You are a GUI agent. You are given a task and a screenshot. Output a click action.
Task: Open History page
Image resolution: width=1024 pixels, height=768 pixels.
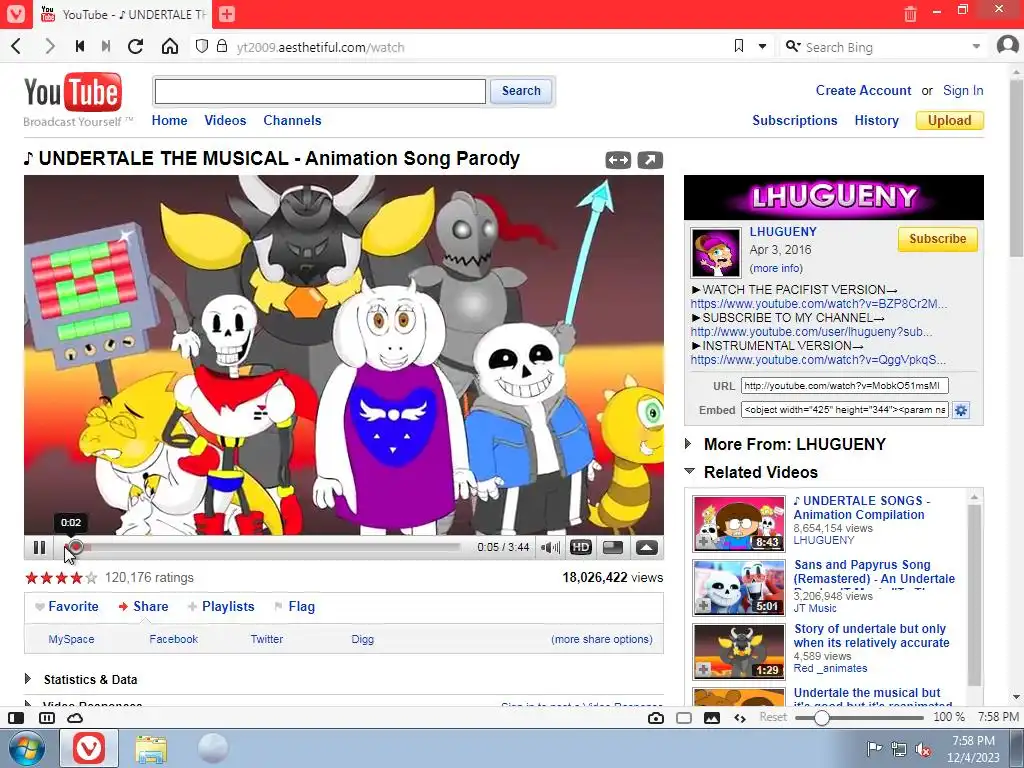pos(876,120)
